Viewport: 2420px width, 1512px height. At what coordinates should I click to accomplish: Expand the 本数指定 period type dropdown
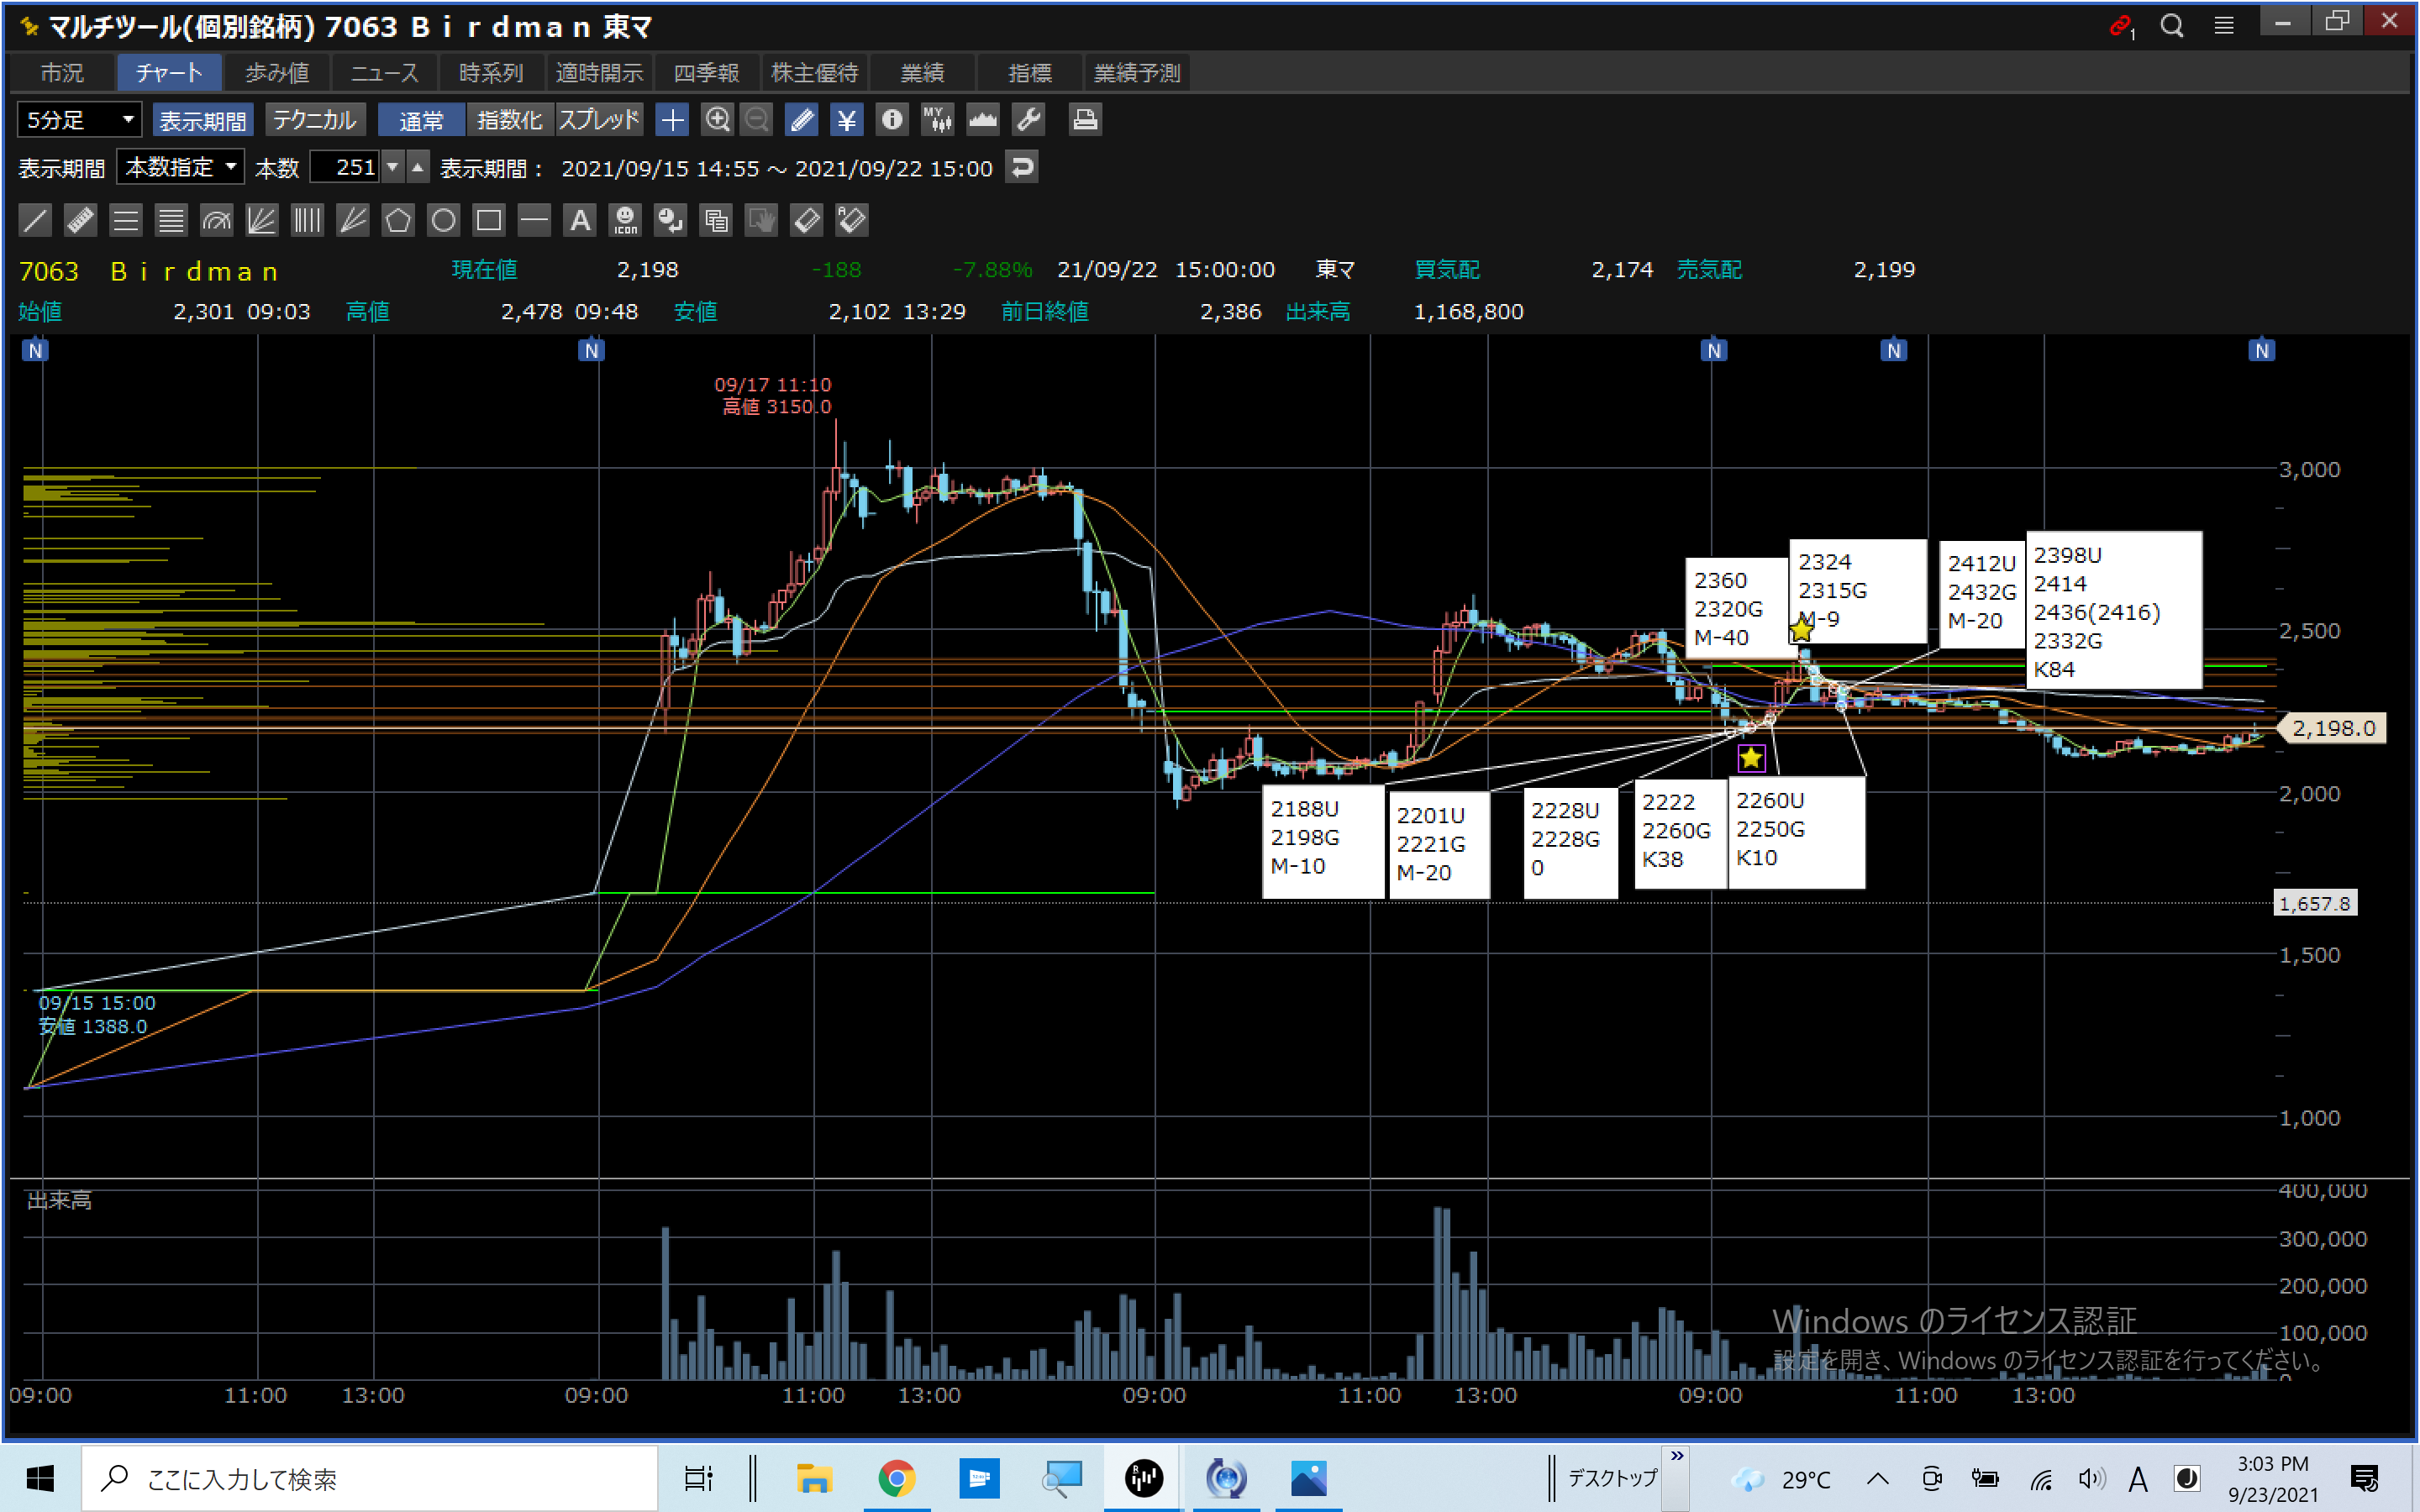click(x=180, y=167)
